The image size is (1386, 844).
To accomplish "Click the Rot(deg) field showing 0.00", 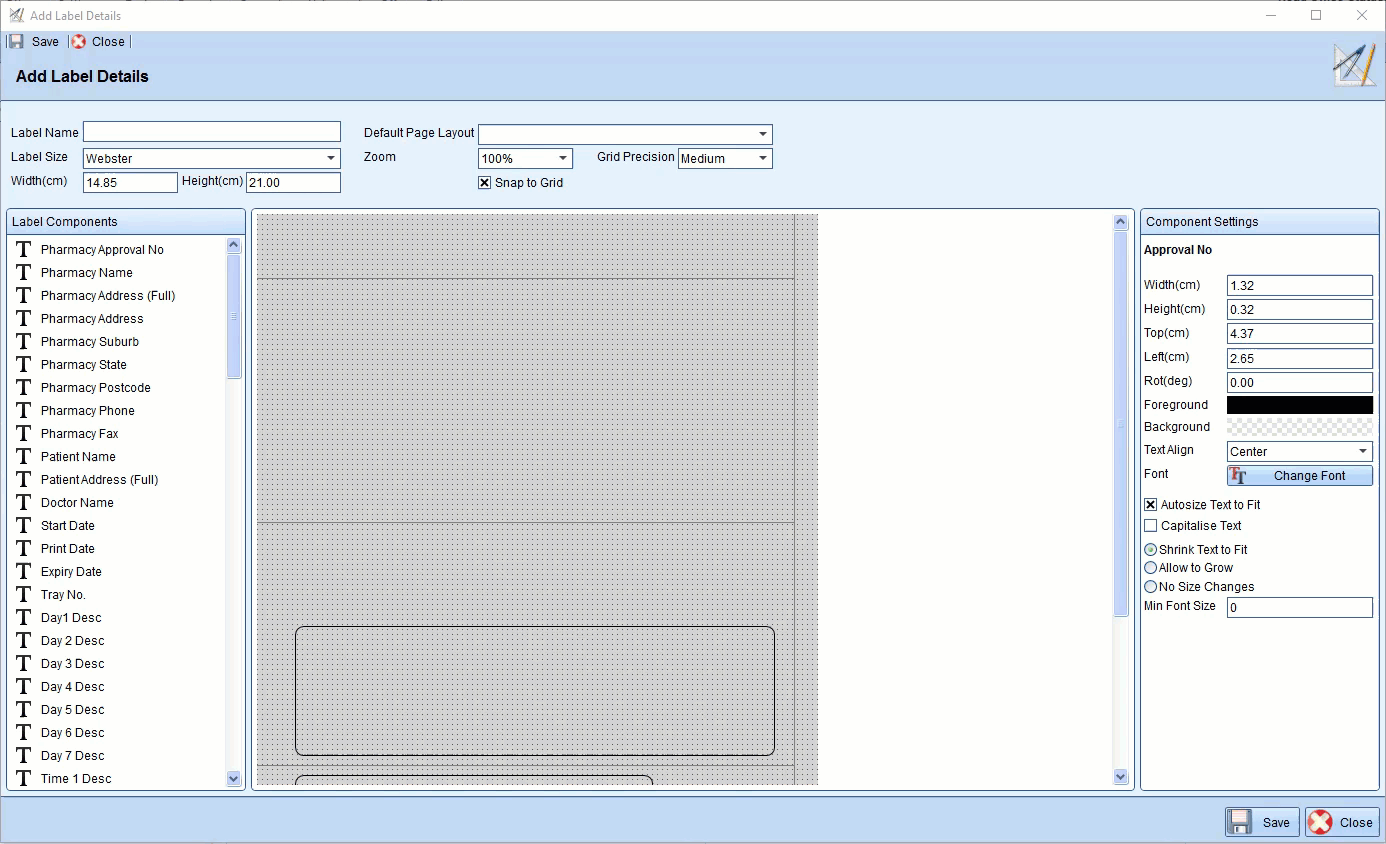I will coord(1300,382).
